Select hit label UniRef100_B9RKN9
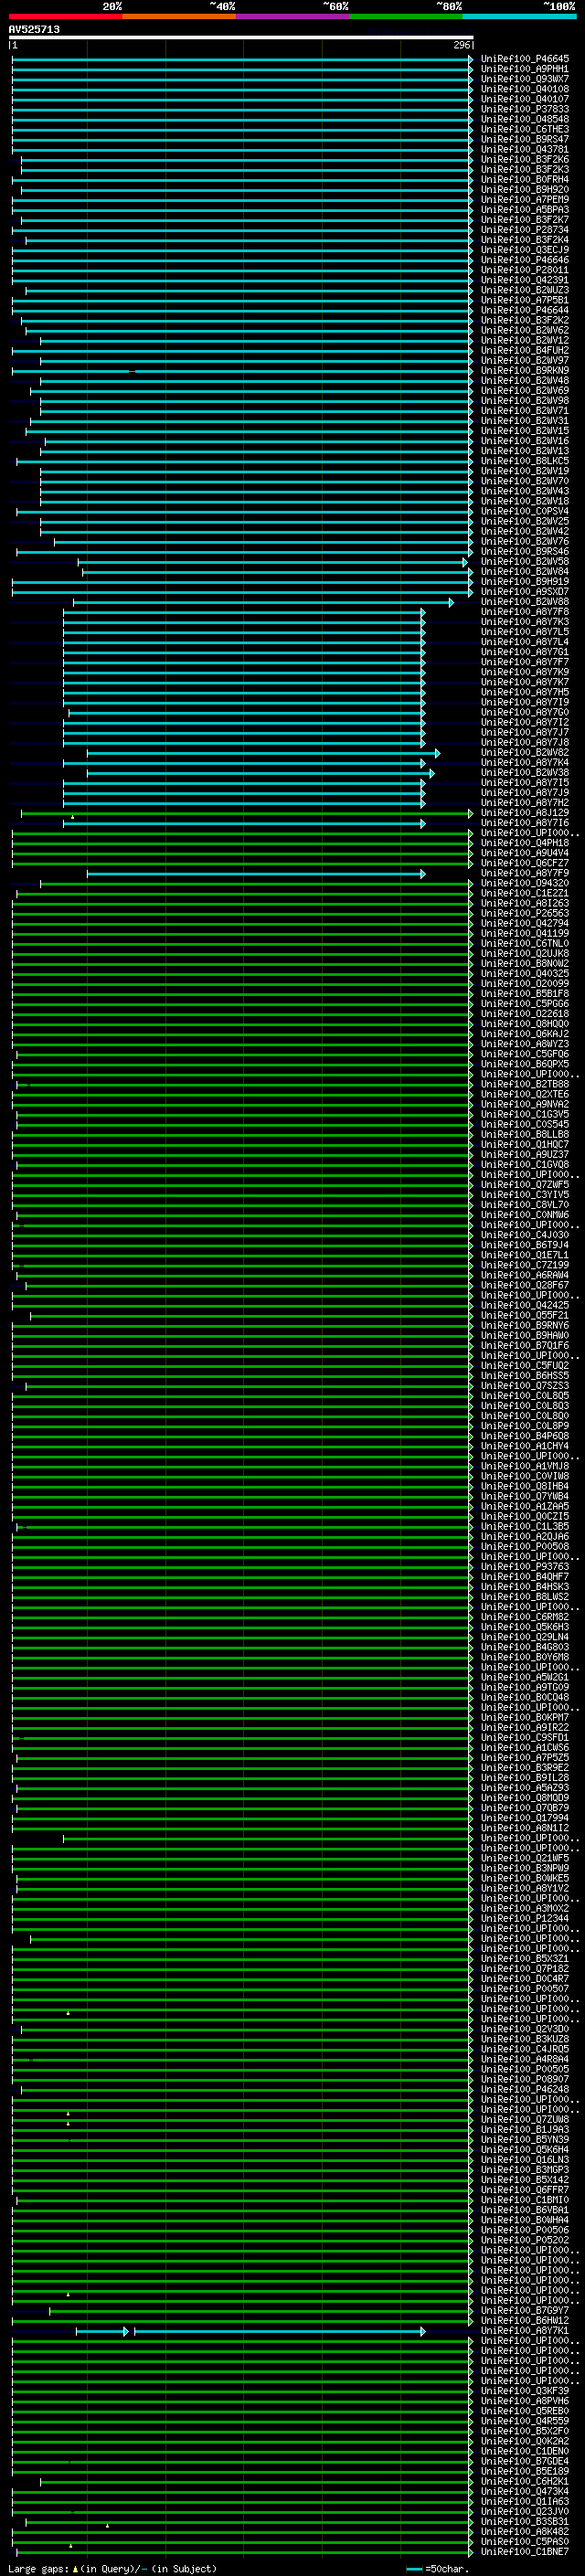Screen dimensions: 585x2576 click(x=525, y=371)
